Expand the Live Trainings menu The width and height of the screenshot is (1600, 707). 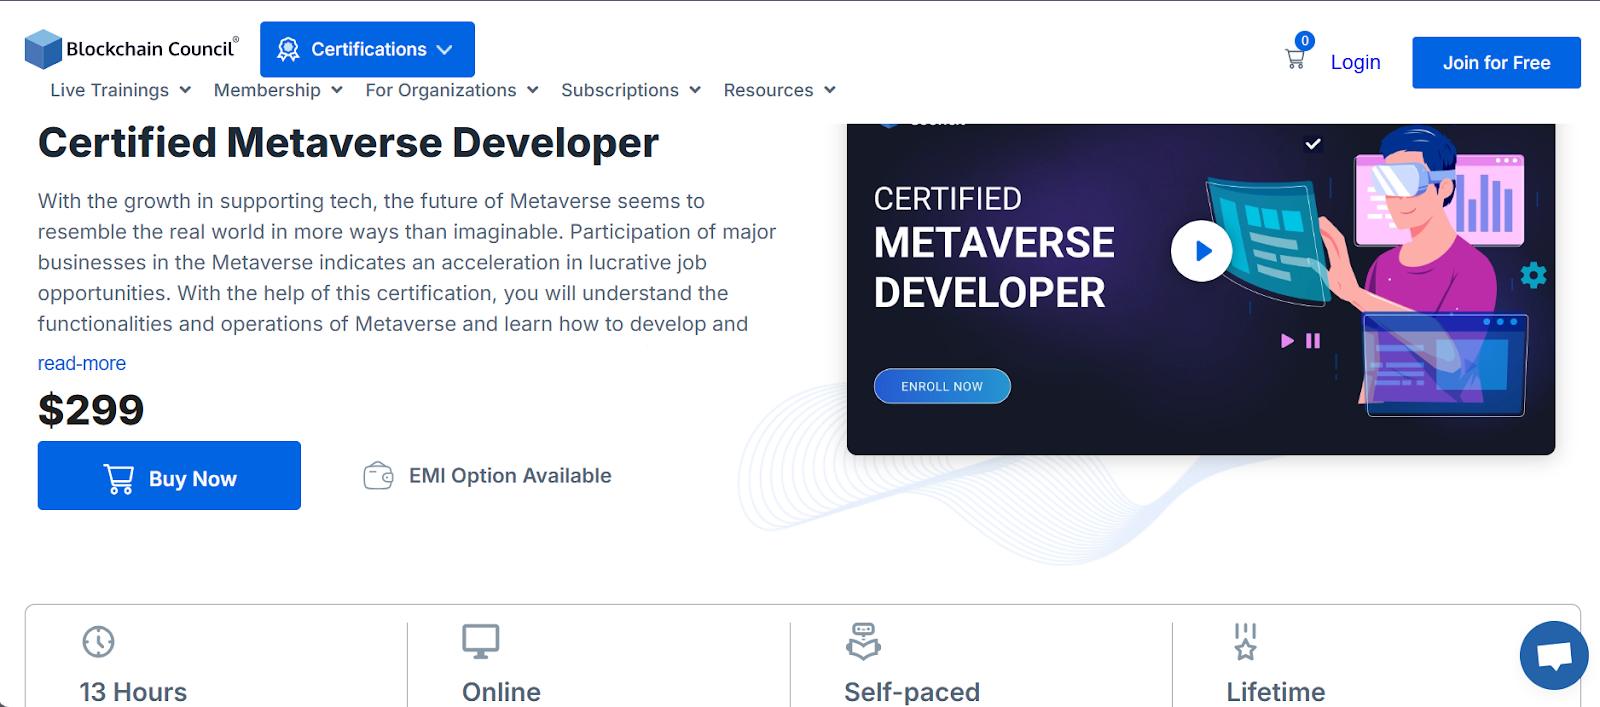point(121,90)
